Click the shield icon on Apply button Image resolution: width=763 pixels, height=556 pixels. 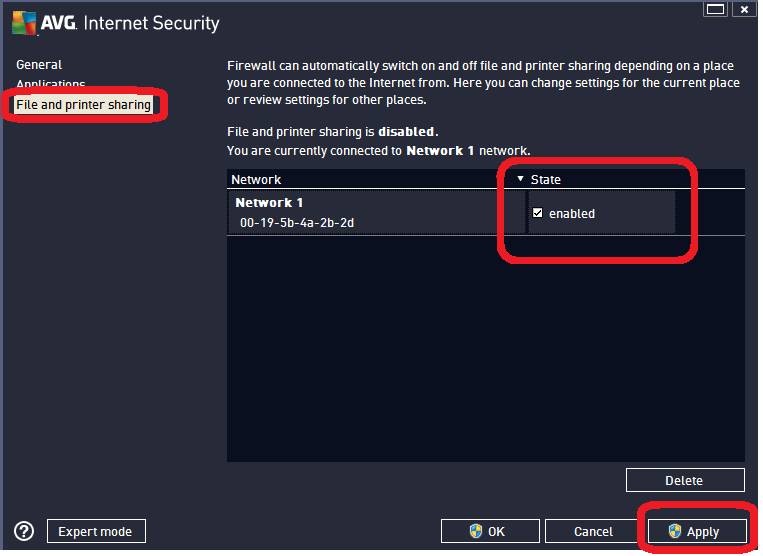click(675, 531)
